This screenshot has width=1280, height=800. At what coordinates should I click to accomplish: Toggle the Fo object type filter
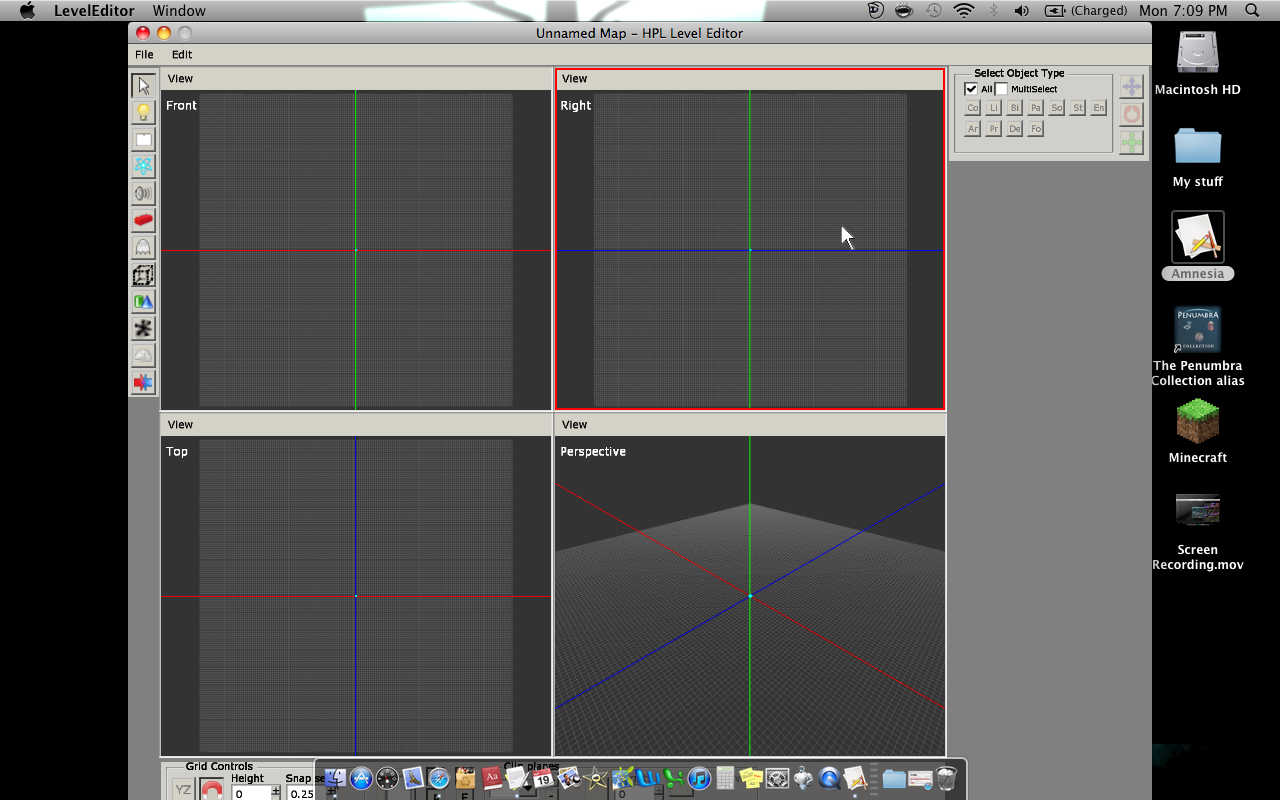click(x=1036, y=129)
